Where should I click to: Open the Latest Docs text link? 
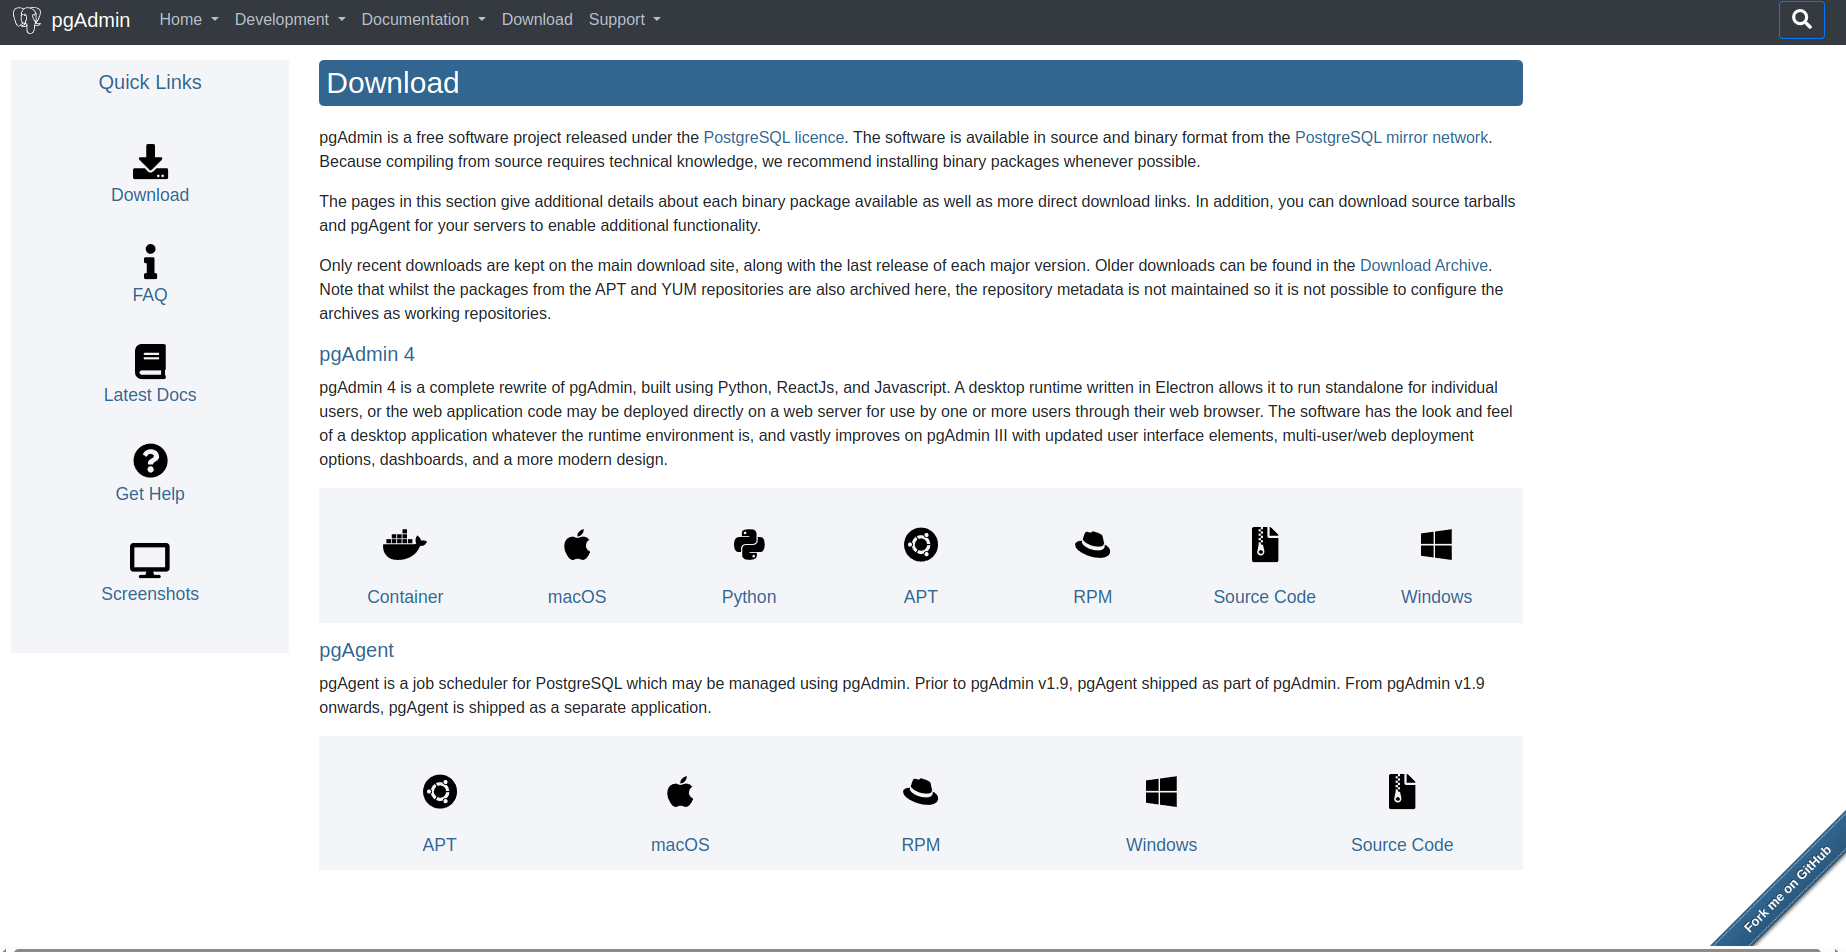(150, 395)
